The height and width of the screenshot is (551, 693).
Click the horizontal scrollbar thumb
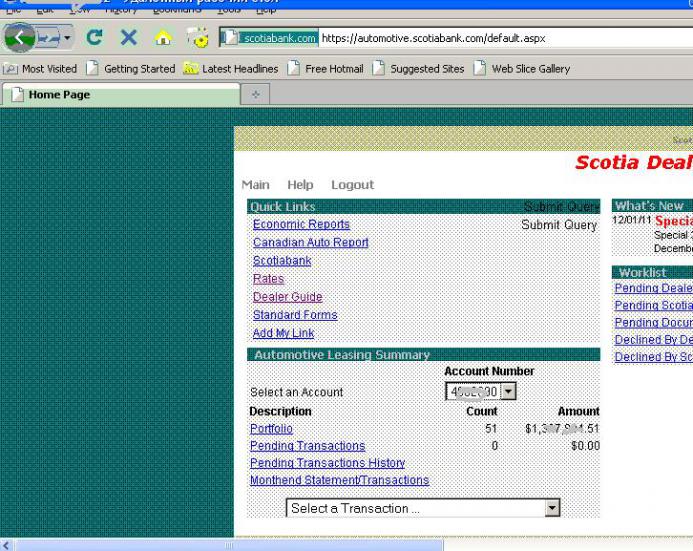tap(228, 545)
